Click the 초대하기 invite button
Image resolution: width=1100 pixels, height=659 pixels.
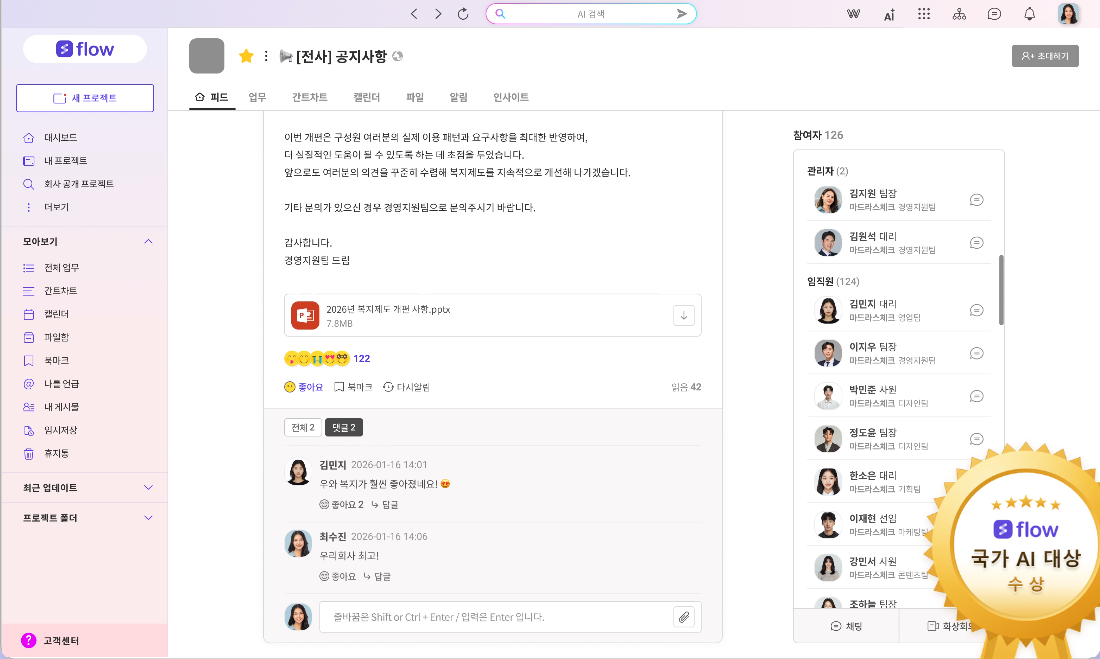(x=1045, y=56)
